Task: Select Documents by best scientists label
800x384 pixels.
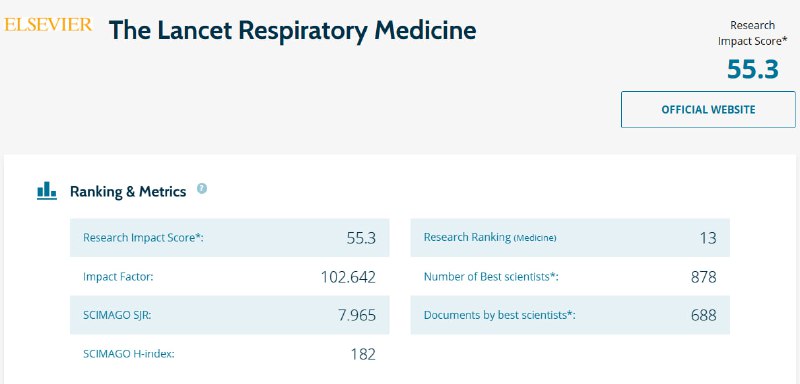Action: tap(499, 315)
